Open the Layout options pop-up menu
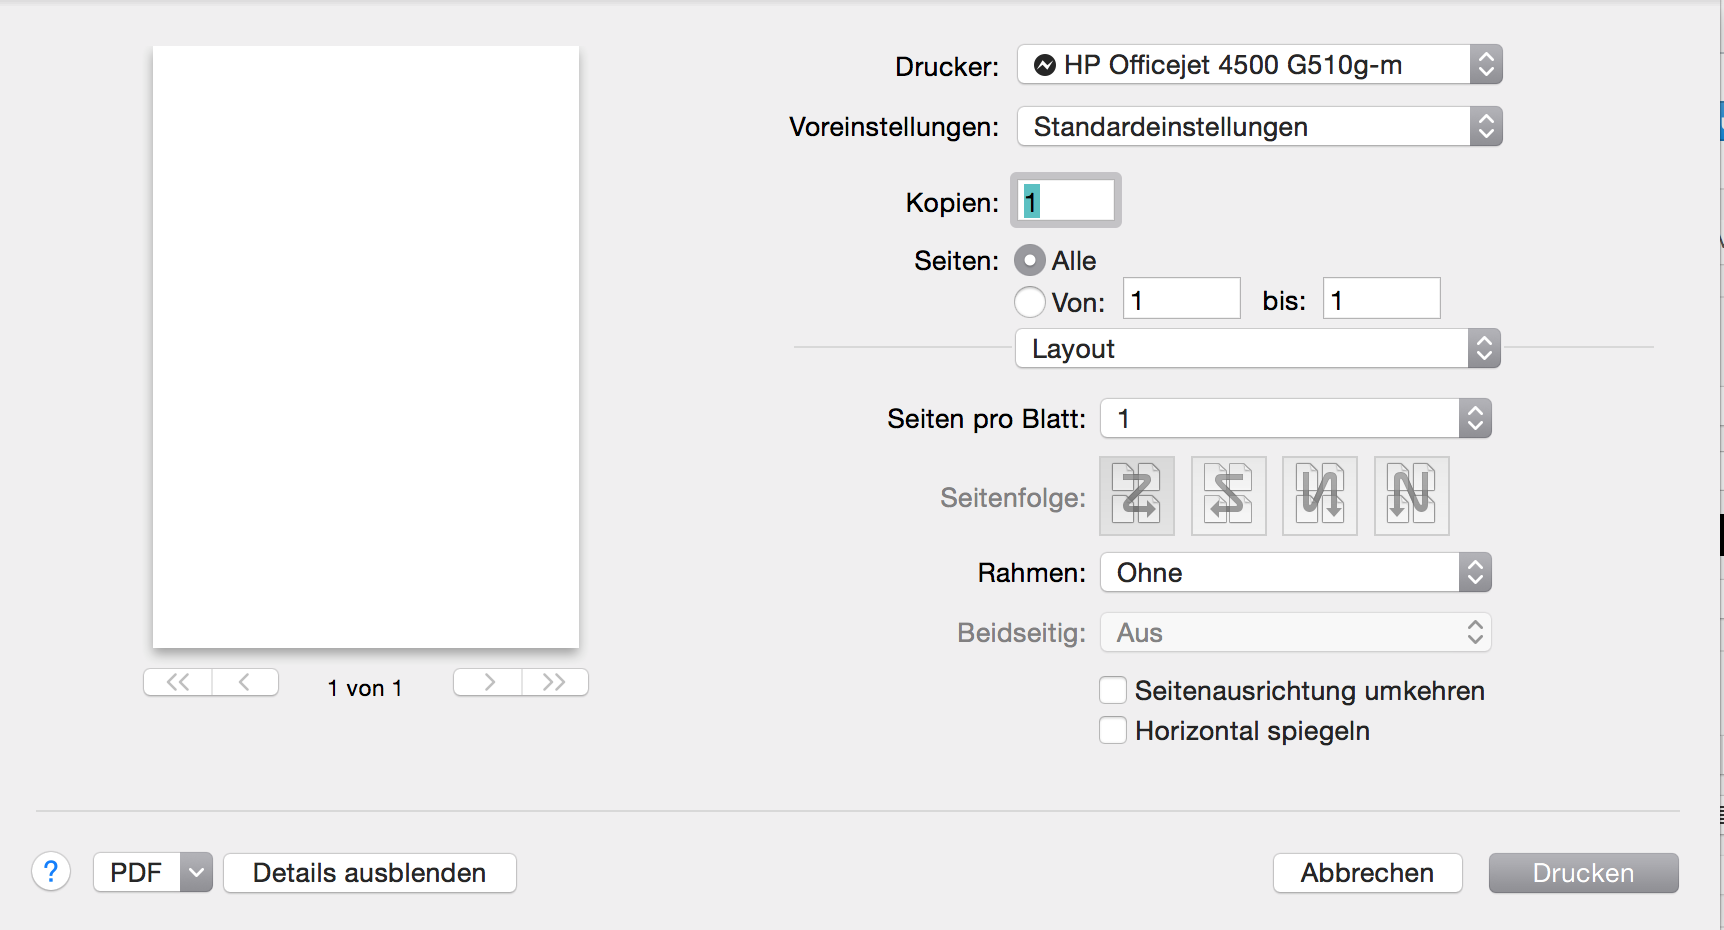Screen dimensions: 1724x930 click(x=1257, y=349)
